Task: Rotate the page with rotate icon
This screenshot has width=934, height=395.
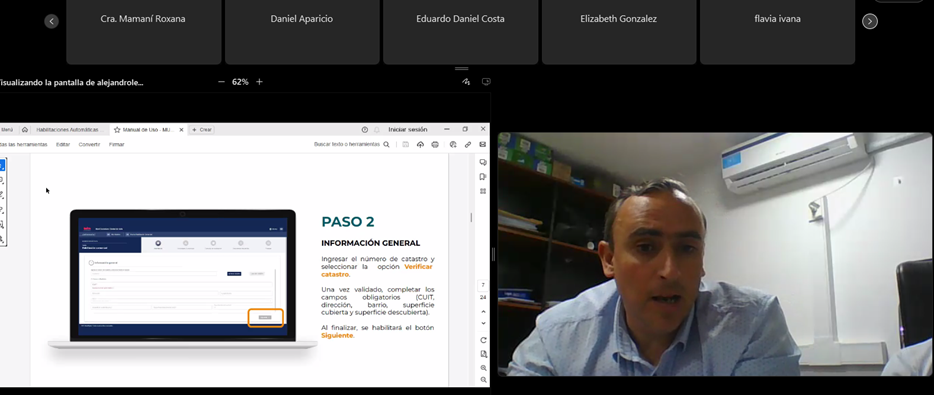Action: [x=484, y=340]
